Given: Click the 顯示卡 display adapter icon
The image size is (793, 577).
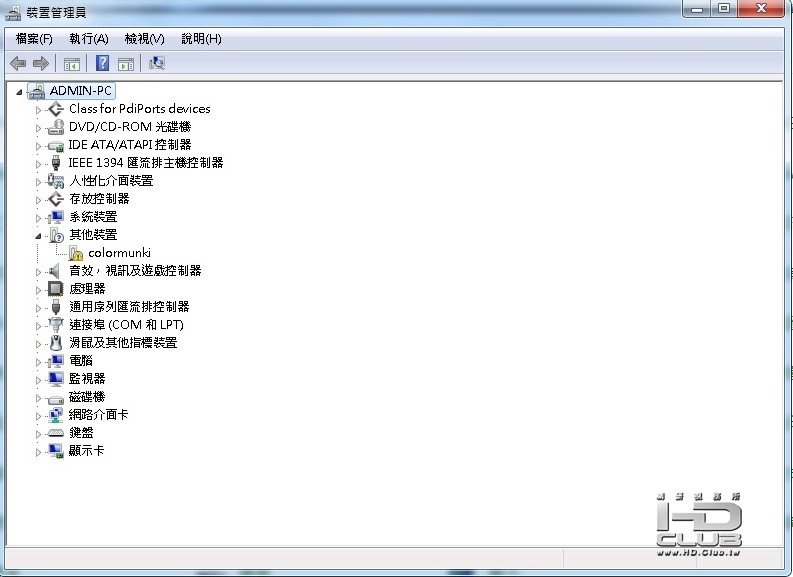Looking at the screenshot, I should (x=56, y=451).
